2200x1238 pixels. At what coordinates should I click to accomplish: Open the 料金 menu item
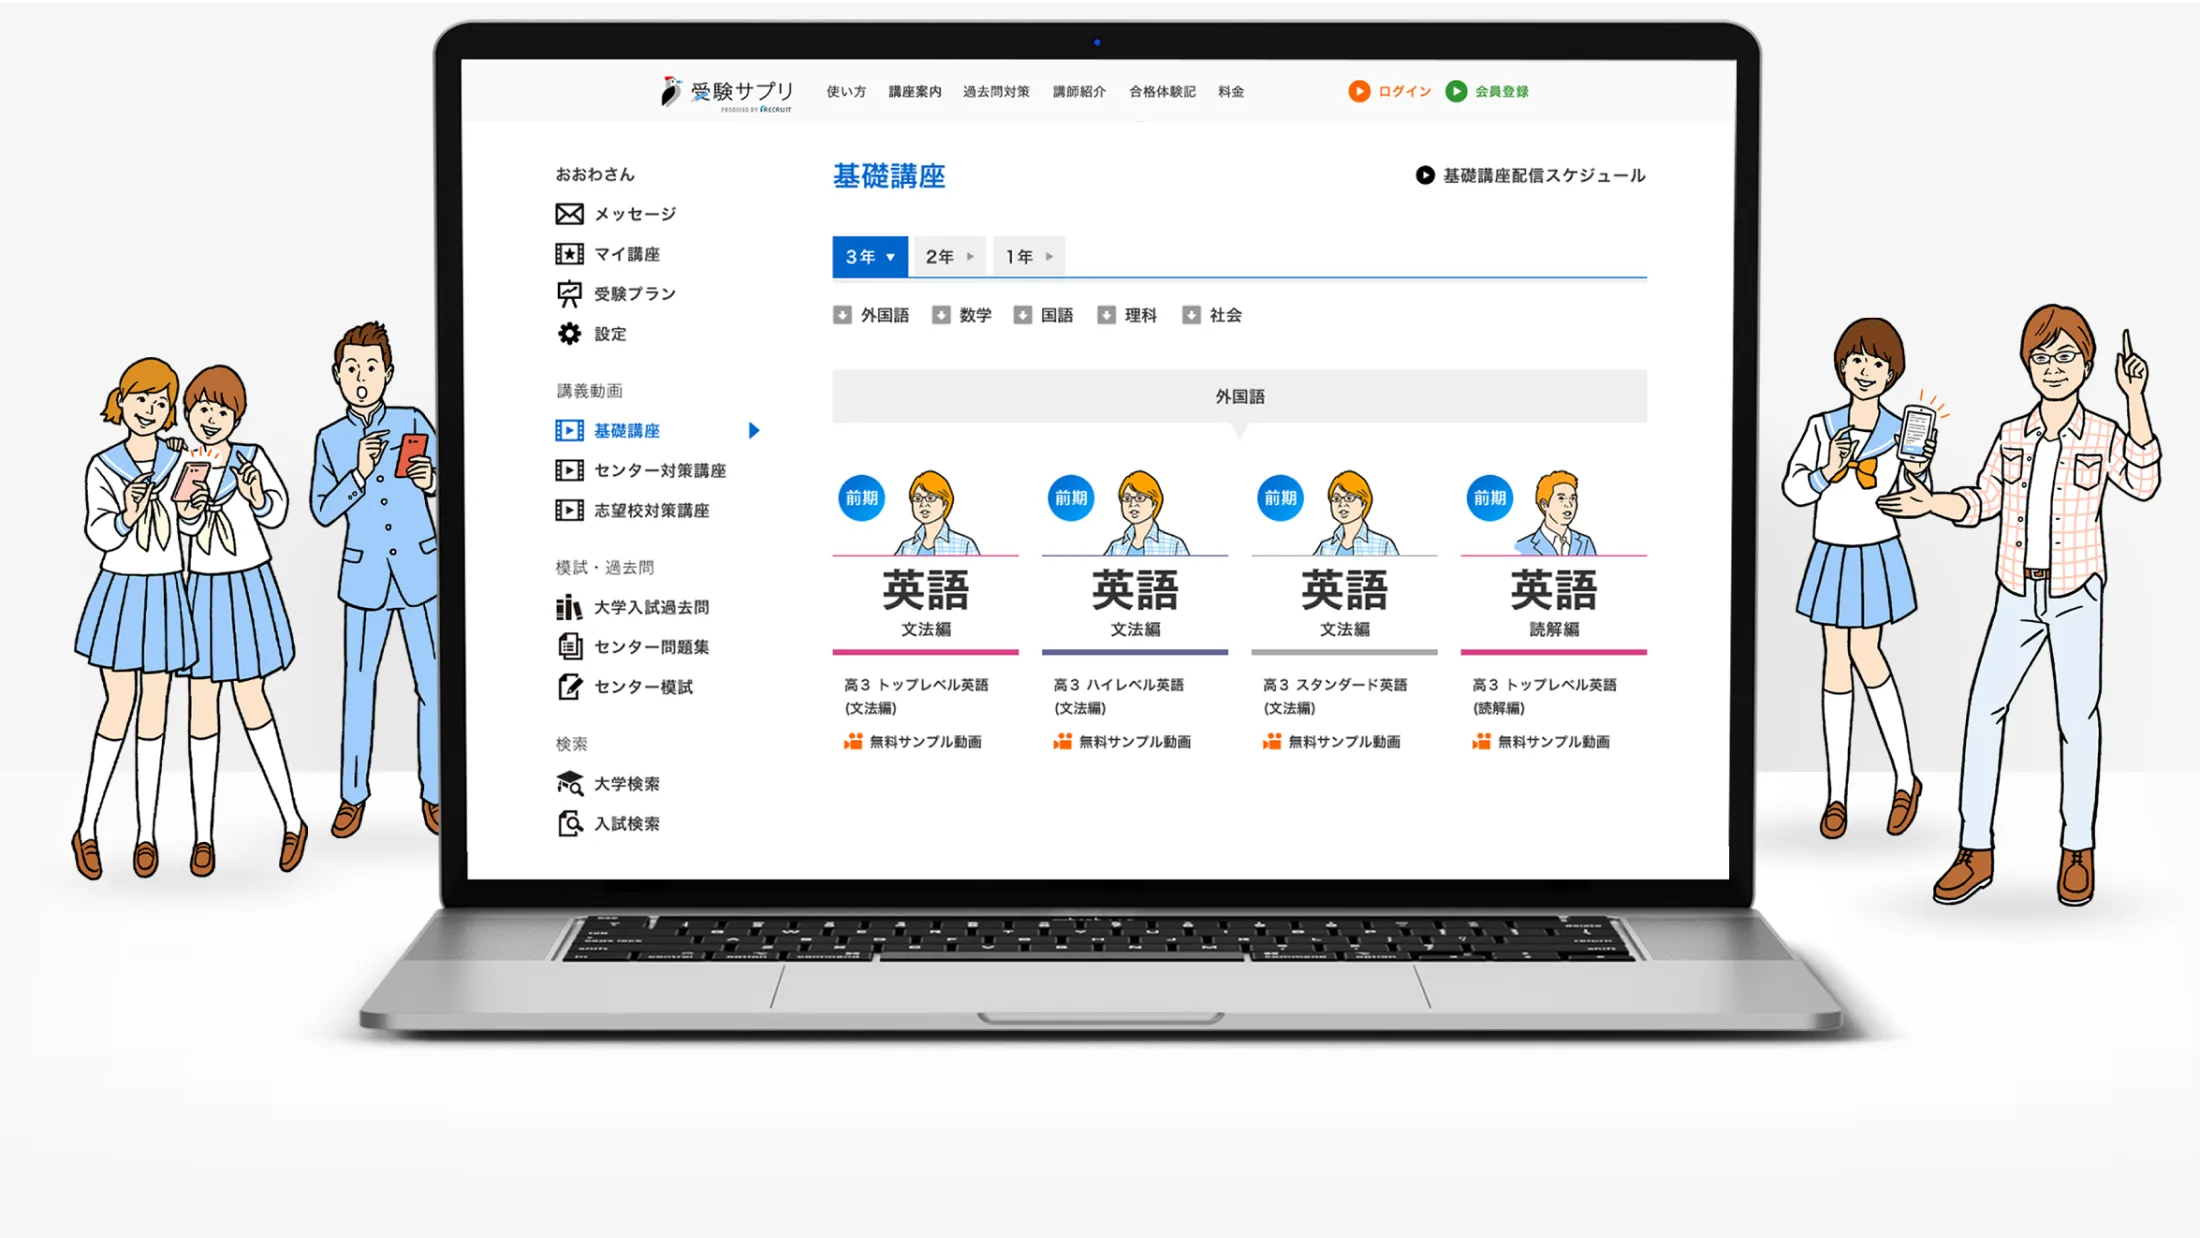click(1230, 91)
